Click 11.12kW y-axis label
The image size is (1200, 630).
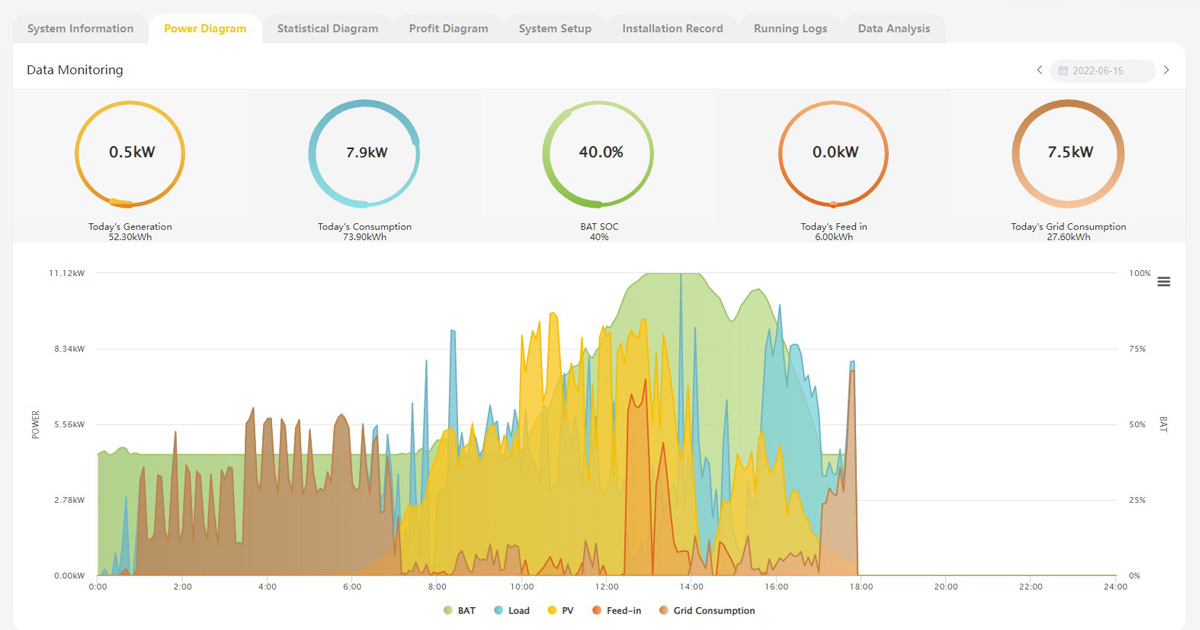pyautogui.click(x=67, y=273)
